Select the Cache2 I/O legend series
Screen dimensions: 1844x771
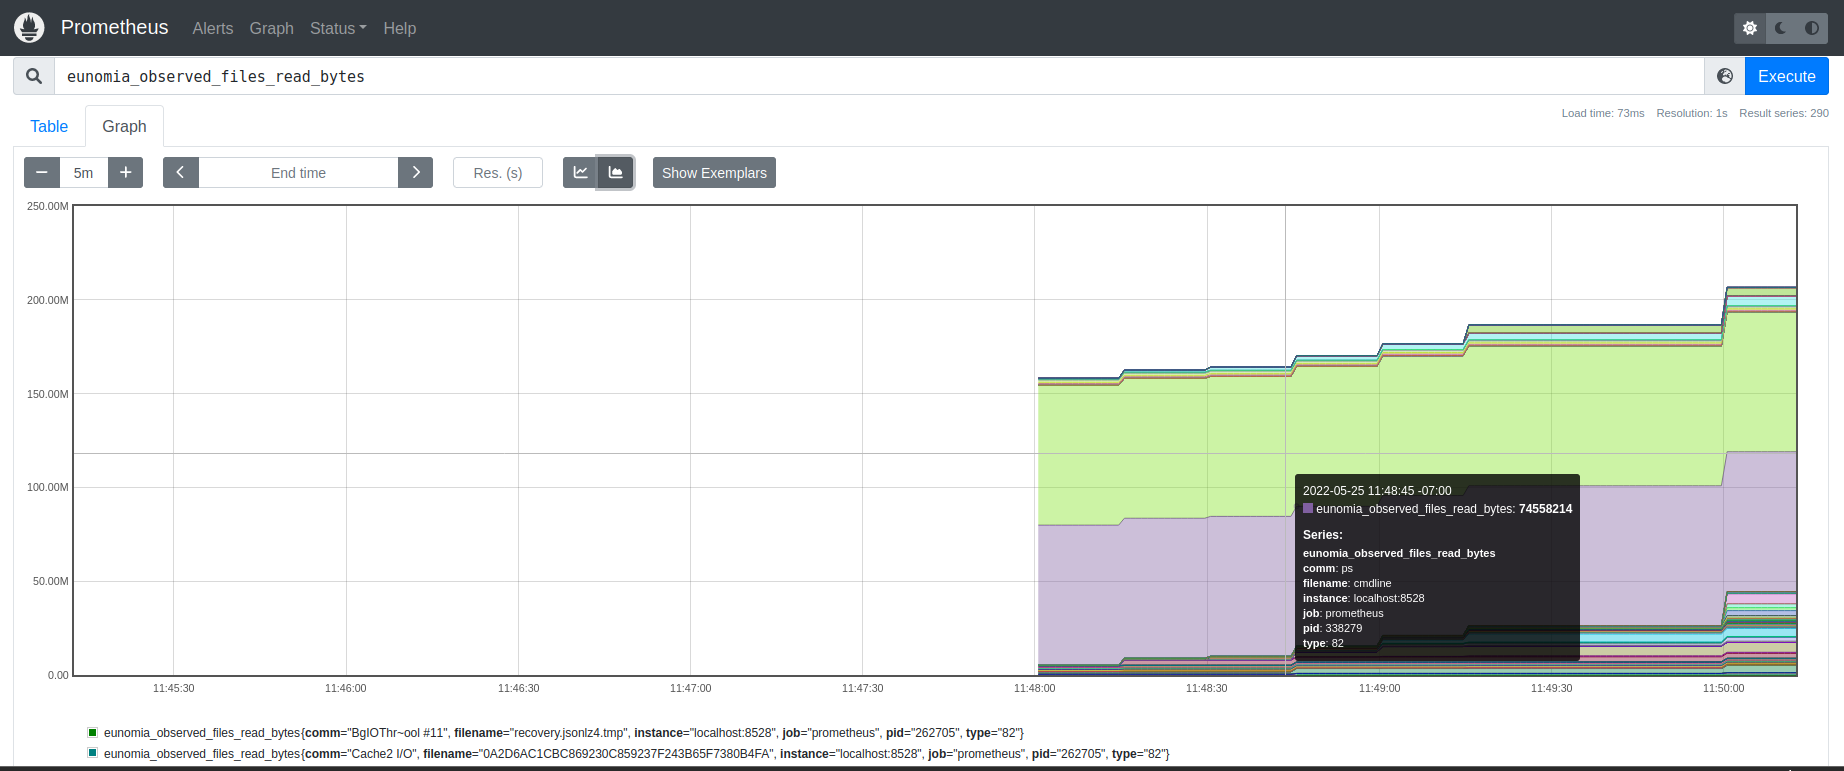637,754
